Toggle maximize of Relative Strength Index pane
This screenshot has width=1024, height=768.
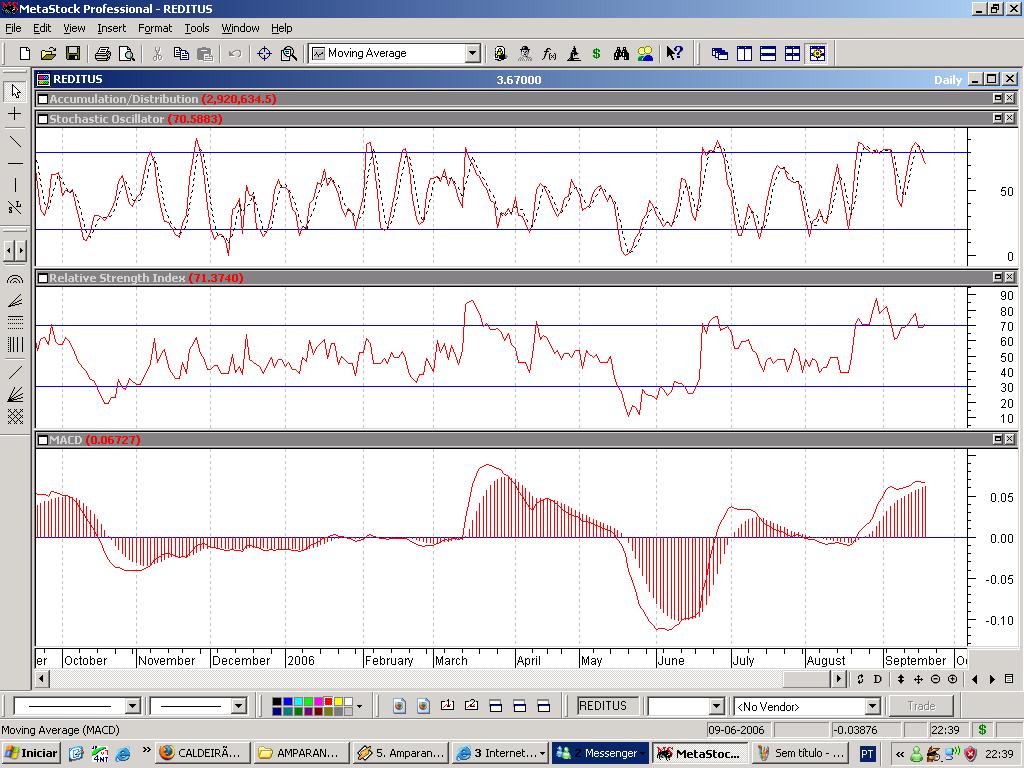997,277
